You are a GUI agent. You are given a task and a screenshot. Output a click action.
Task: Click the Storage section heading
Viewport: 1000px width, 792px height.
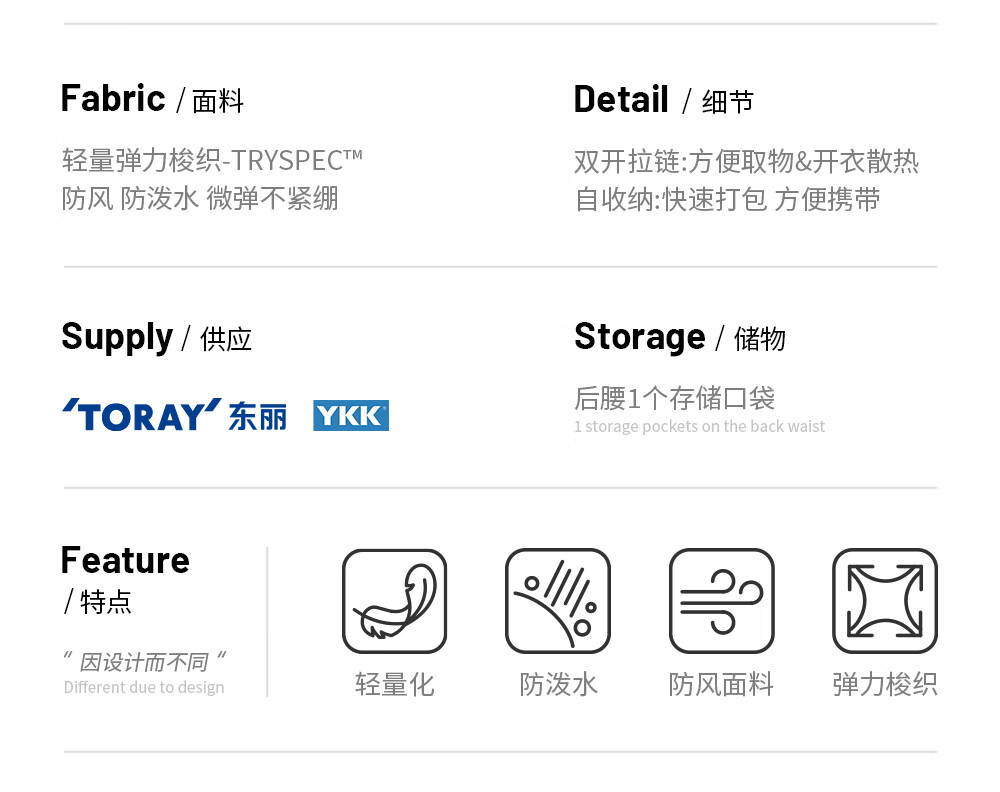tap(640, 337)
